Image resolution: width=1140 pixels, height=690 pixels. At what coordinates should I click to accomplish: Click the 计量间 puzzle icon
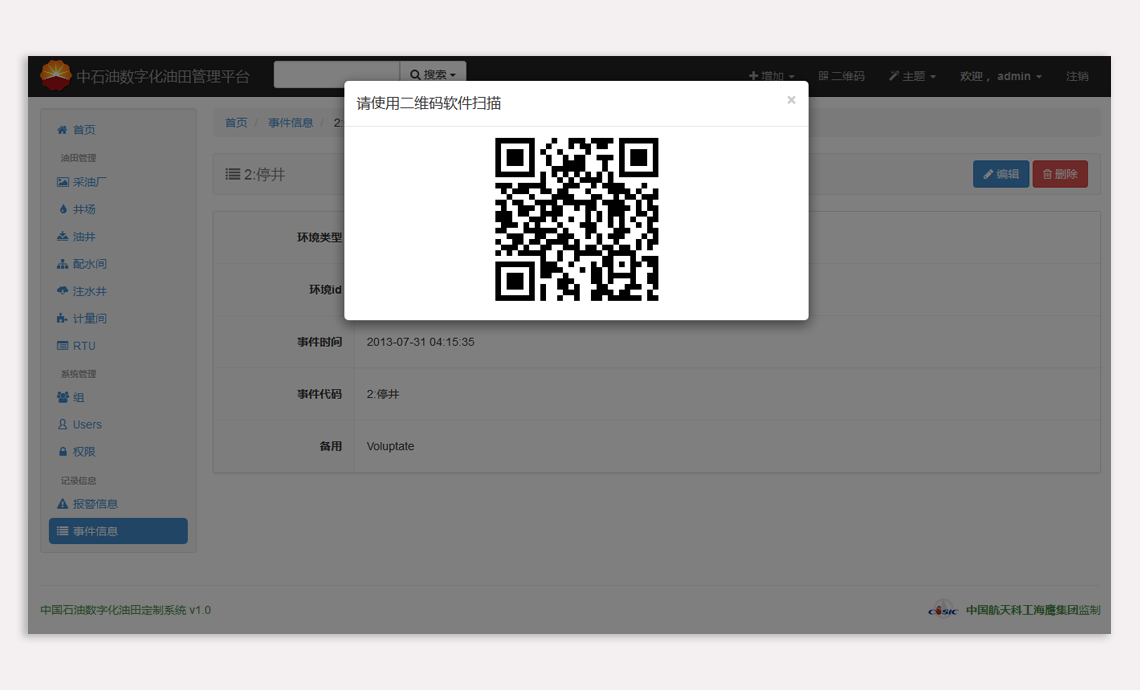[x=62, y=318]
